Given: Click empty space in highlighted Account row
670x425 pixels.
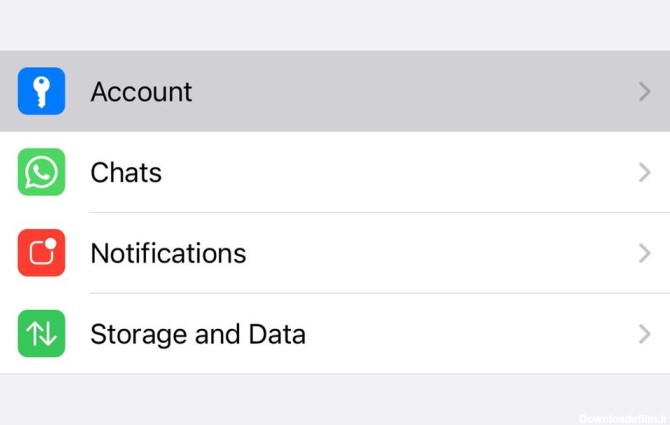Looking at the screenshot, I should (420, 92).
